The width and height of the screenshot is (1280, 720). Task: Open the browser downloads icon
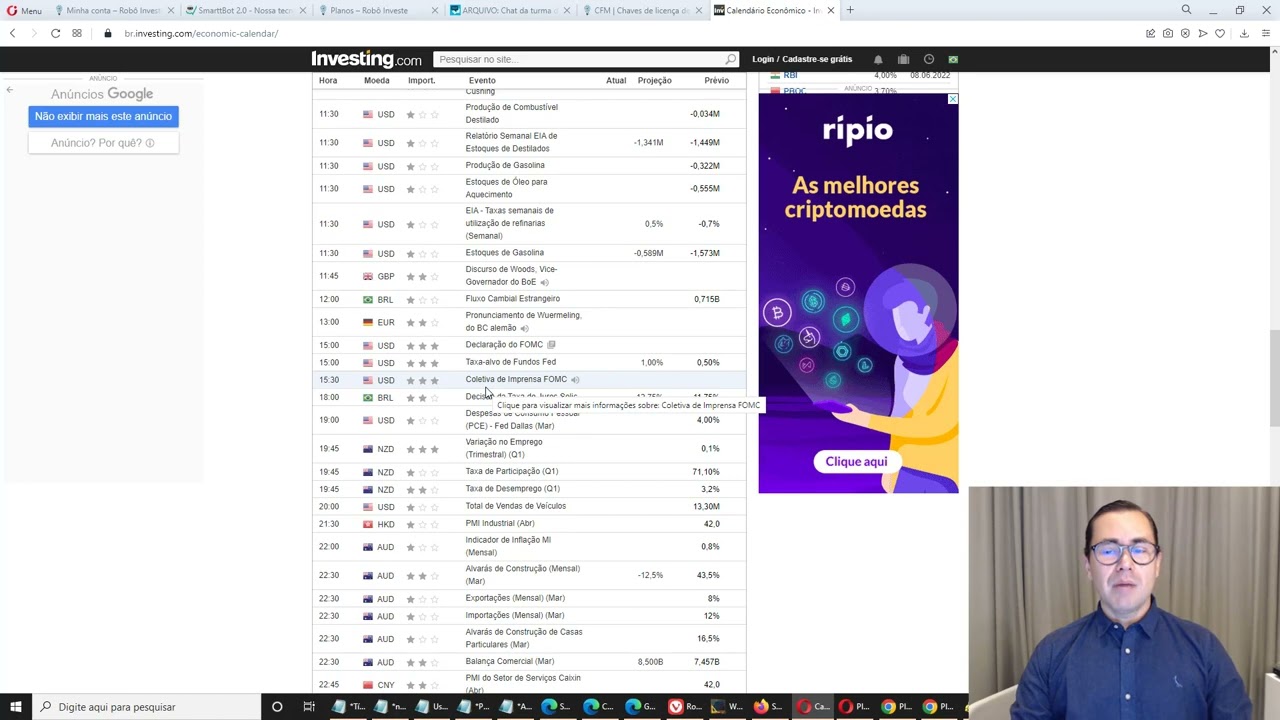click(x=1244, y=33)
